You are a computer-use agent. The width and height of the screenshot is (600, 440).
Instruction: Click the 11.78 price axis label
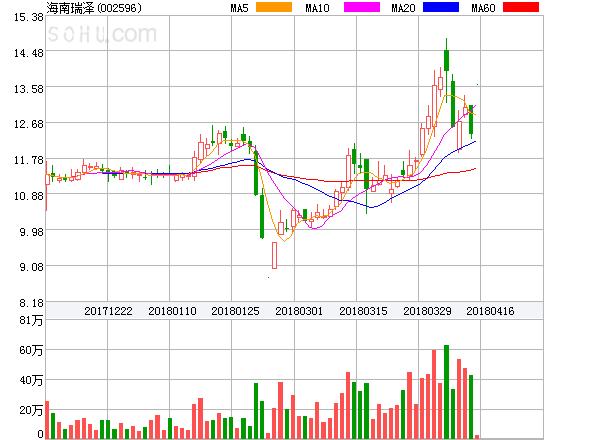[x=29, y=160]
